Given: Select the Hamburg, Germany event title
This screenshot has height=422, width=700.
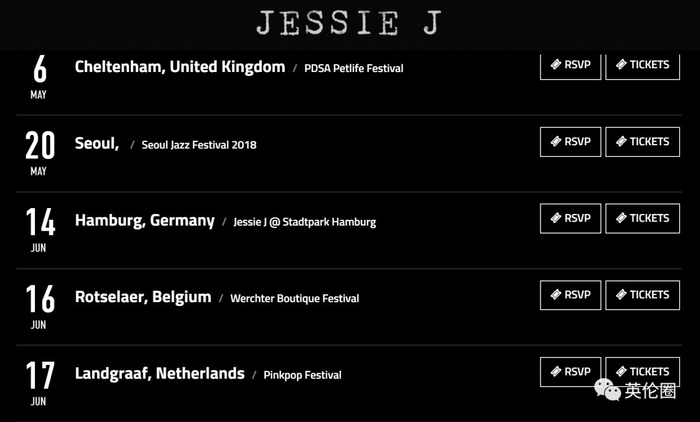Looking at the screenshot, I should coord(144,220).
